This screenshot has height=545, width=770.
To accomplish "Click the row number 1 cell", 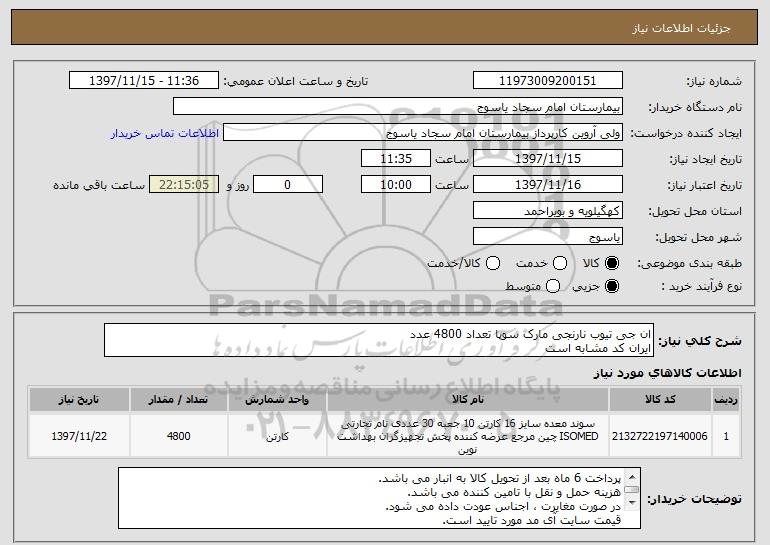I will (726, 436).
